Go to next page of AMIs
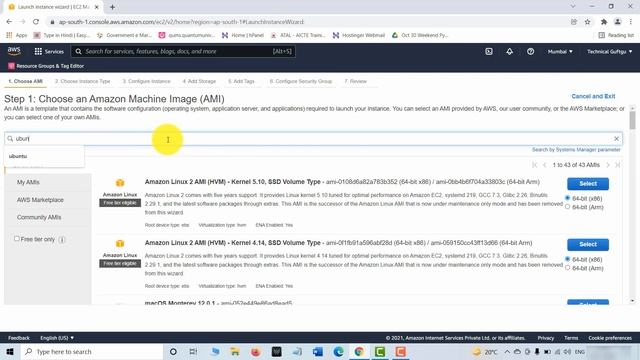640x360 pixels. tap(608, 165)
